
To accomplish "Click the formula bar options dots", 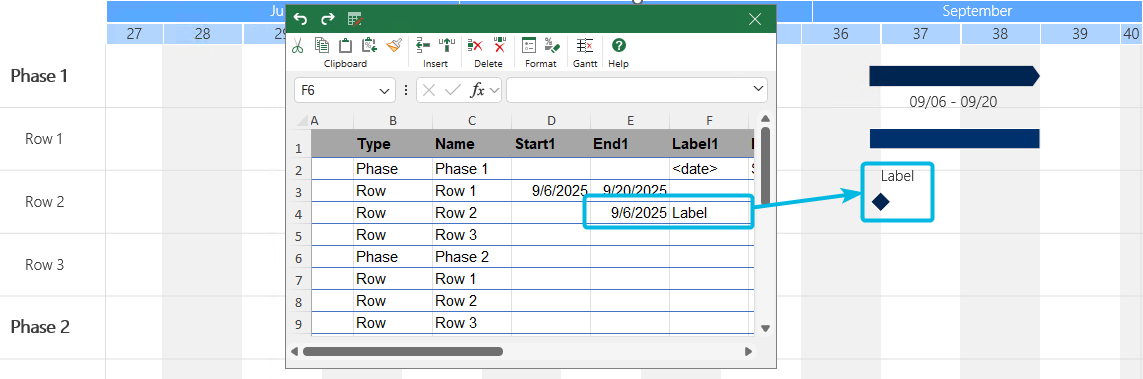I will pos(406,90).
